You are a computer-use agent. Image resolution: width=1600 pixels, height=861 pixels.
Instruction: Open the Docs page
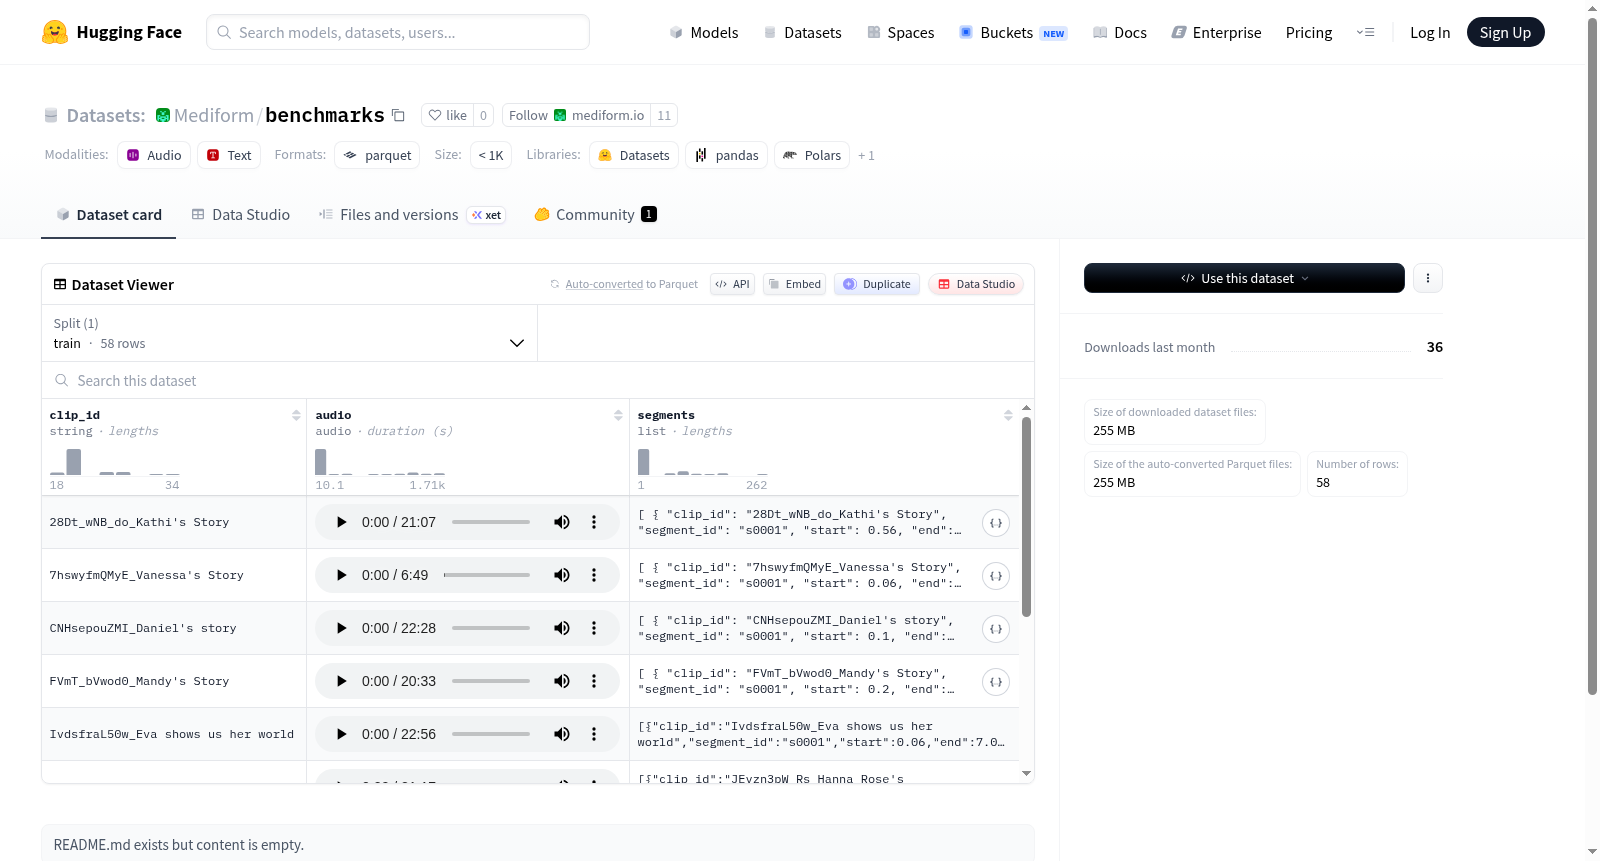pos(1120,32)
